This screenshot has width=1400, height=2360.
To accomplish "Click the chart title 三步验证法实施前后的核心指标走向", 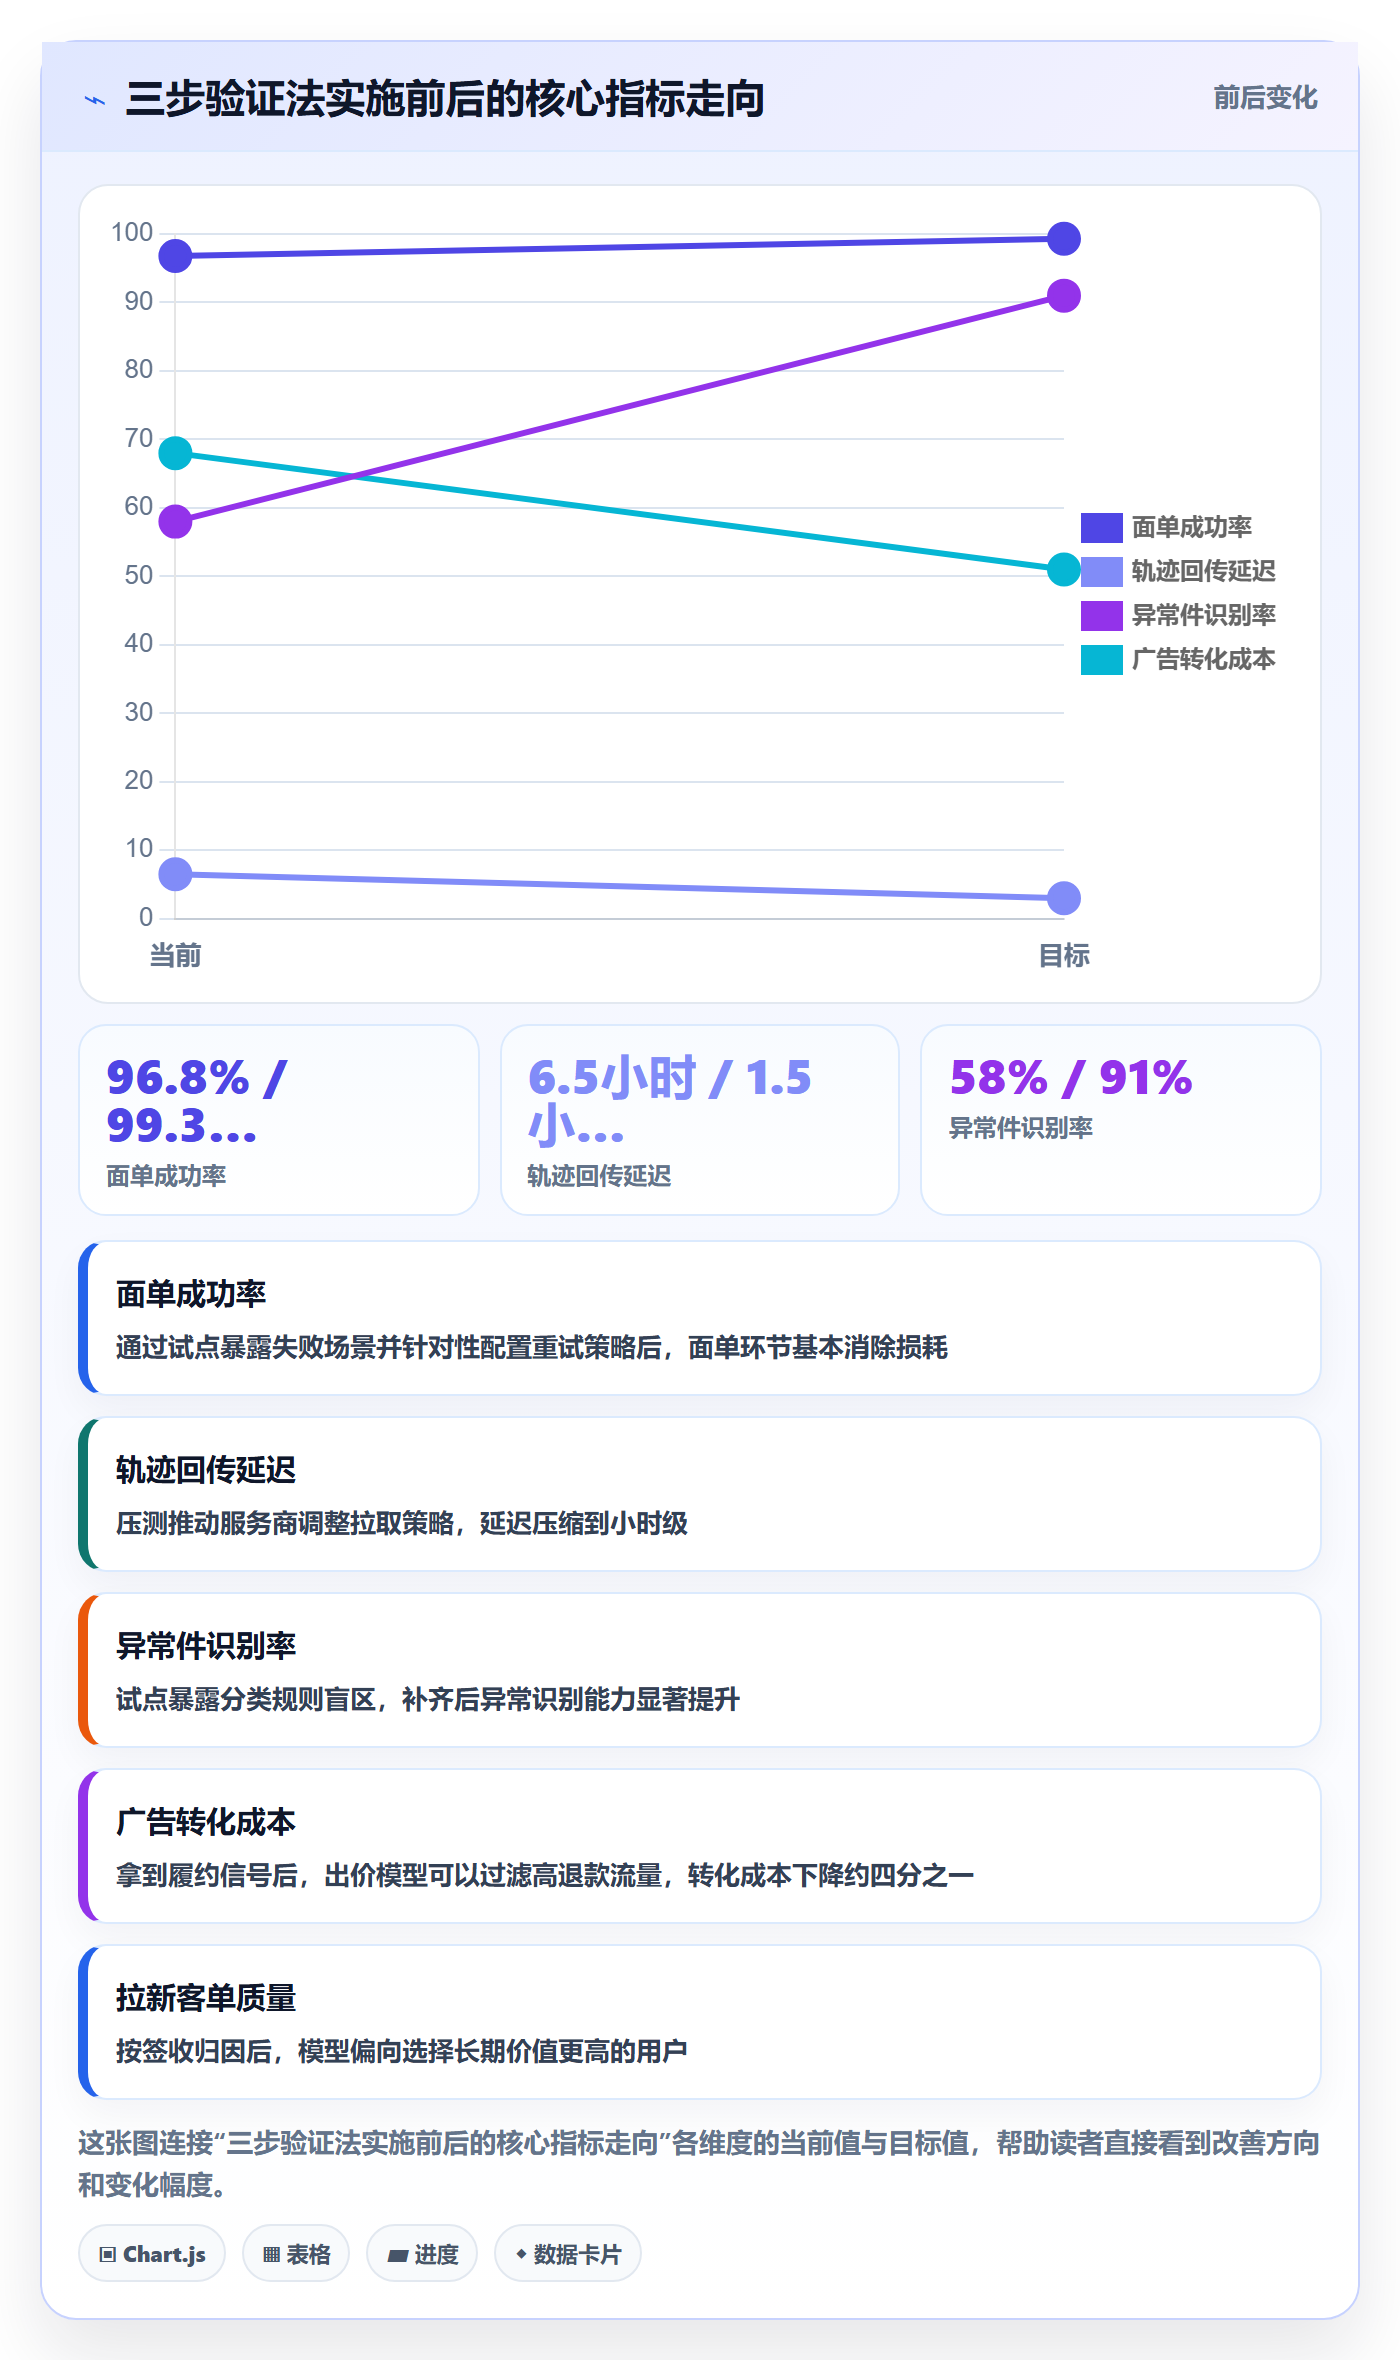I will pyautogui.click(x=445, y=100).
